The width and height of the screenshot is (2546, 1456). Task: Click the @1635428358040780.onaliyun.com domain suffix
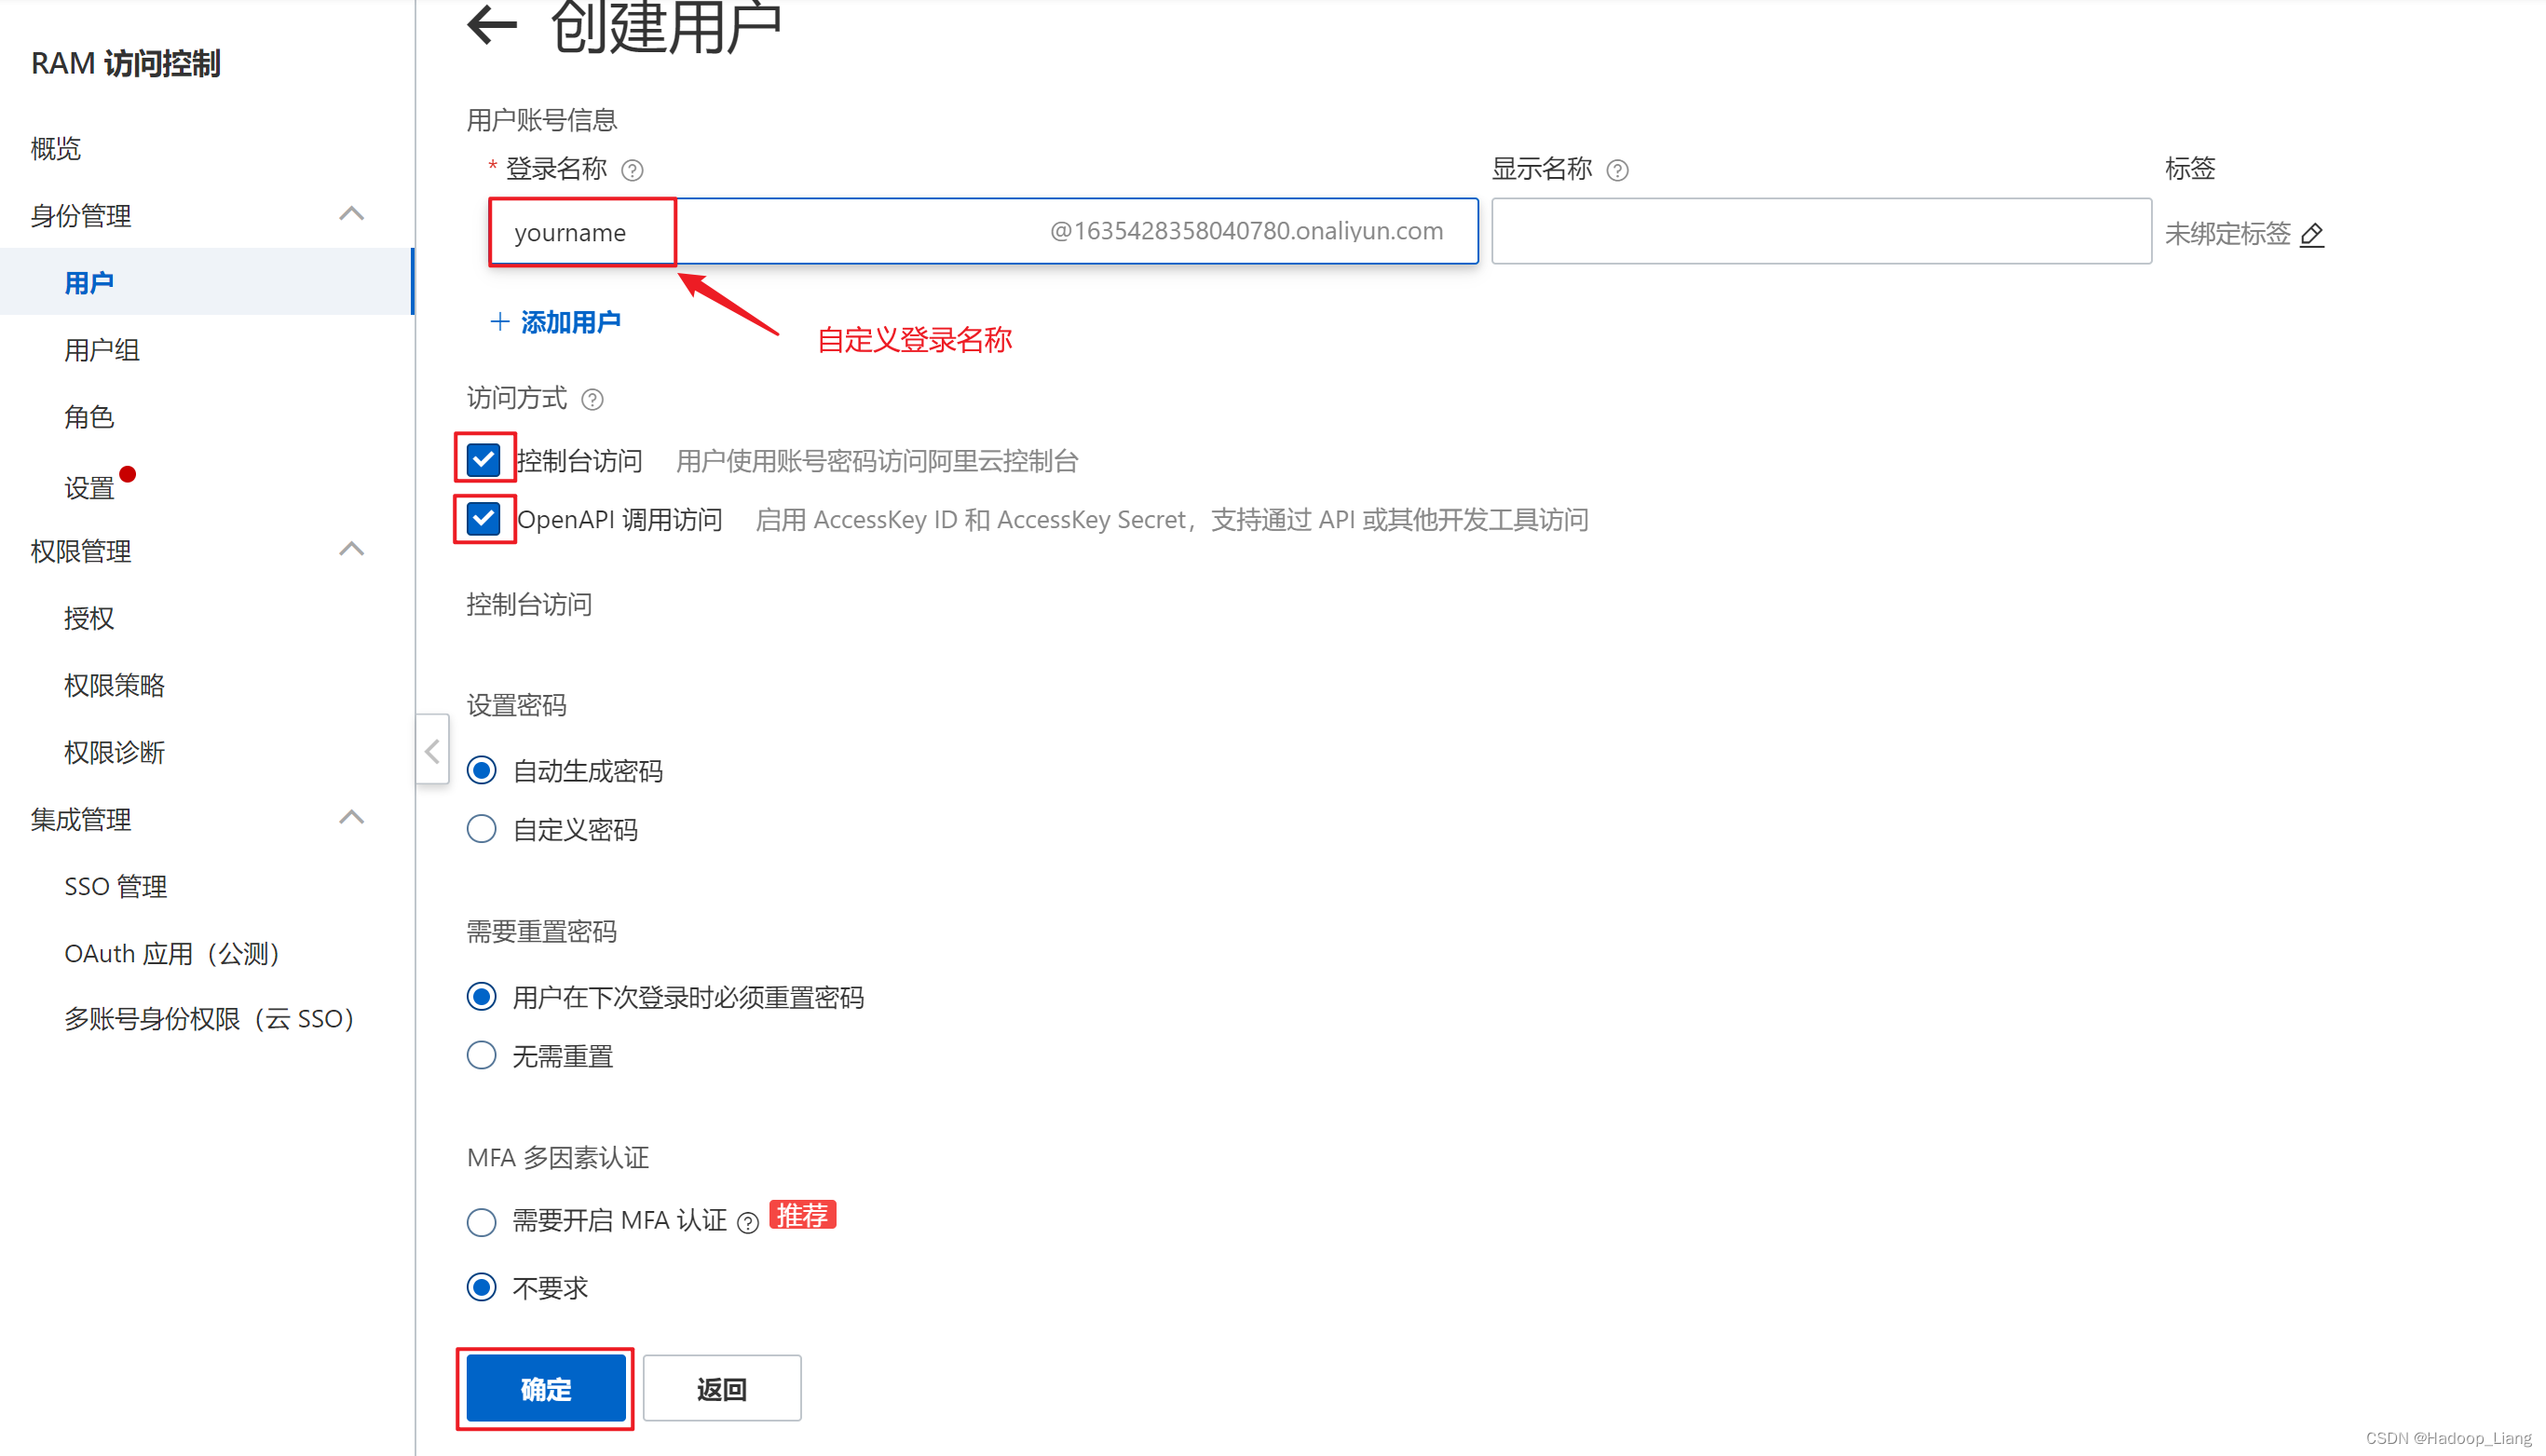[1246, 231]
